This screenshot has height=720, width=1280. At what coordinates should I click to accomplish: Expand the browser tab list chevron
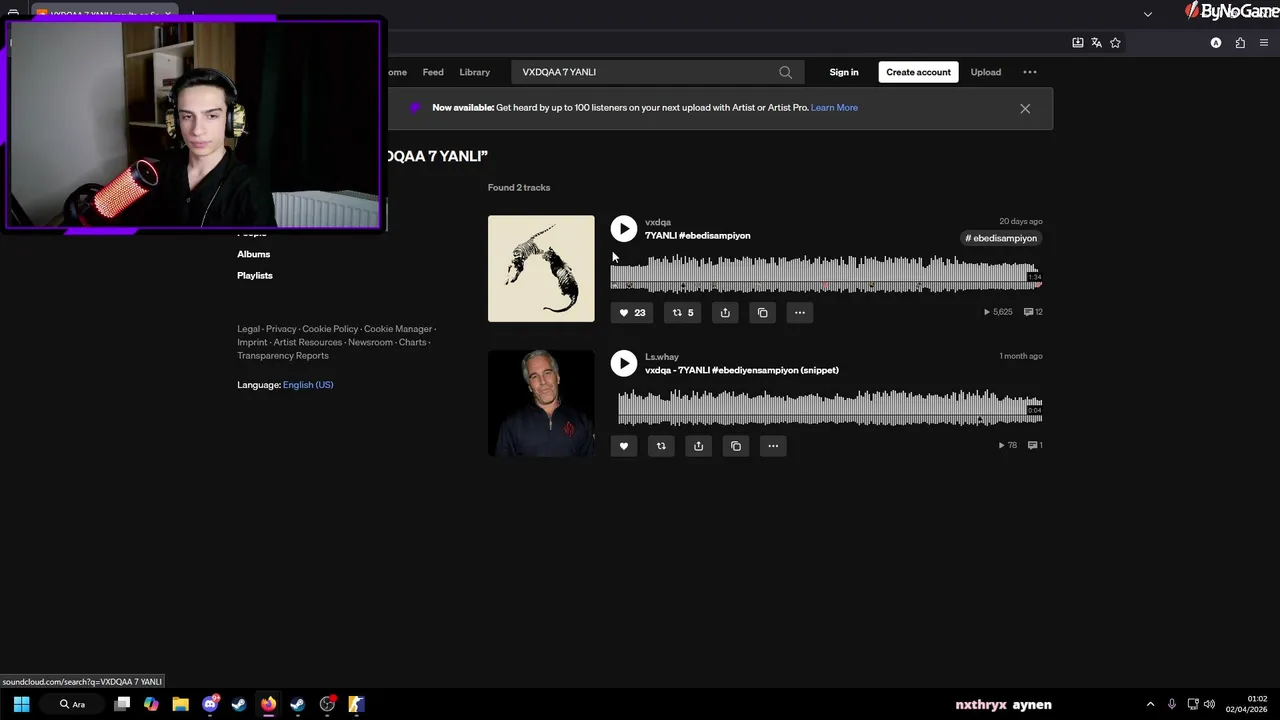tap(1148, 14)
